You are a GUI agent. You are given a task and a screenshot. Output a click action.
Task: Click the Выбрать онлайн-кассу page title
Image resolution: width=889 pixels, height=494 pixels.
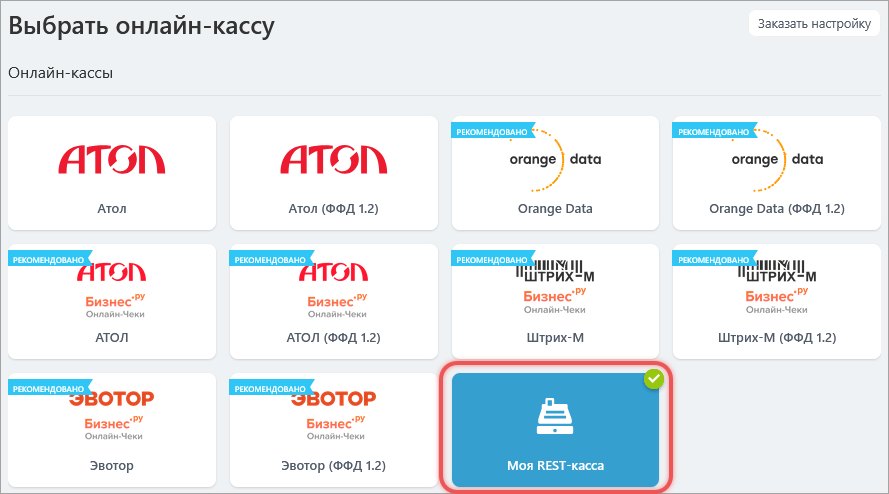tap(141, 26)
